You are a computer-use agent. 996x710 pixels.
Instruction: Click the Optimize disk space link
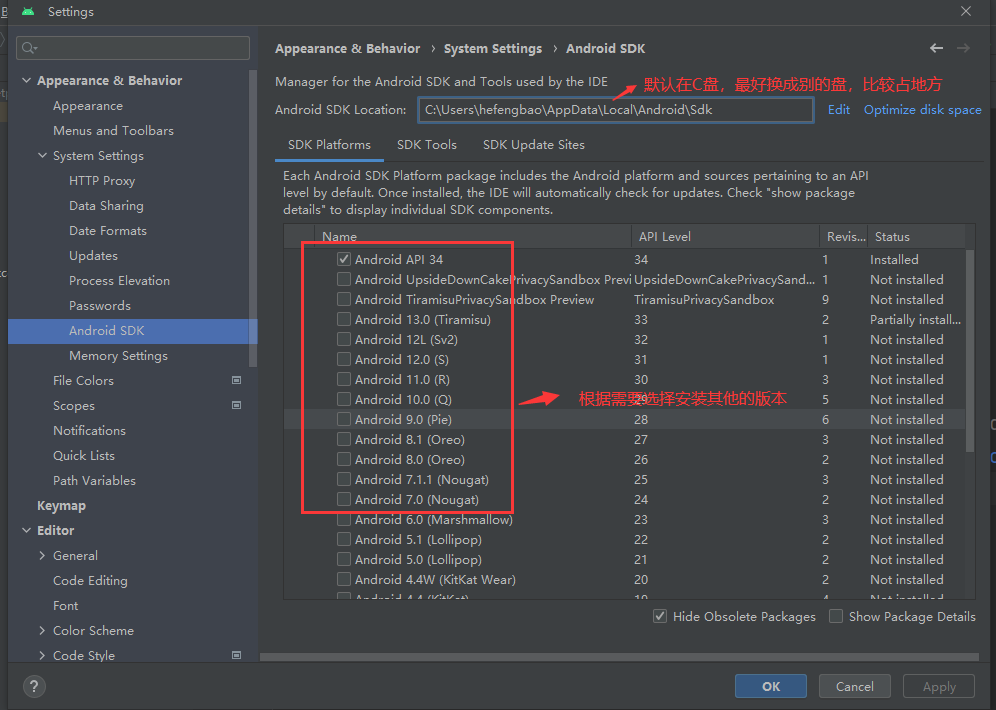click(922, 110)
